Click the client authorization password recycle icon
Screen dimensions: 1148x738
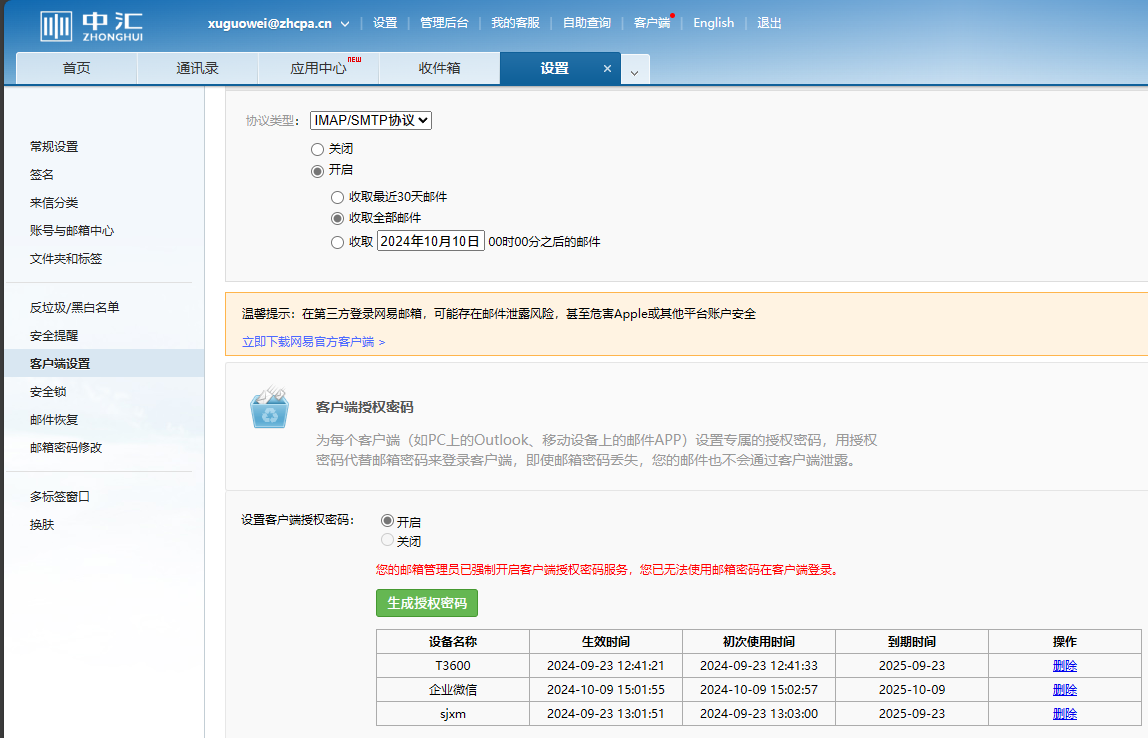click(269, 408)
